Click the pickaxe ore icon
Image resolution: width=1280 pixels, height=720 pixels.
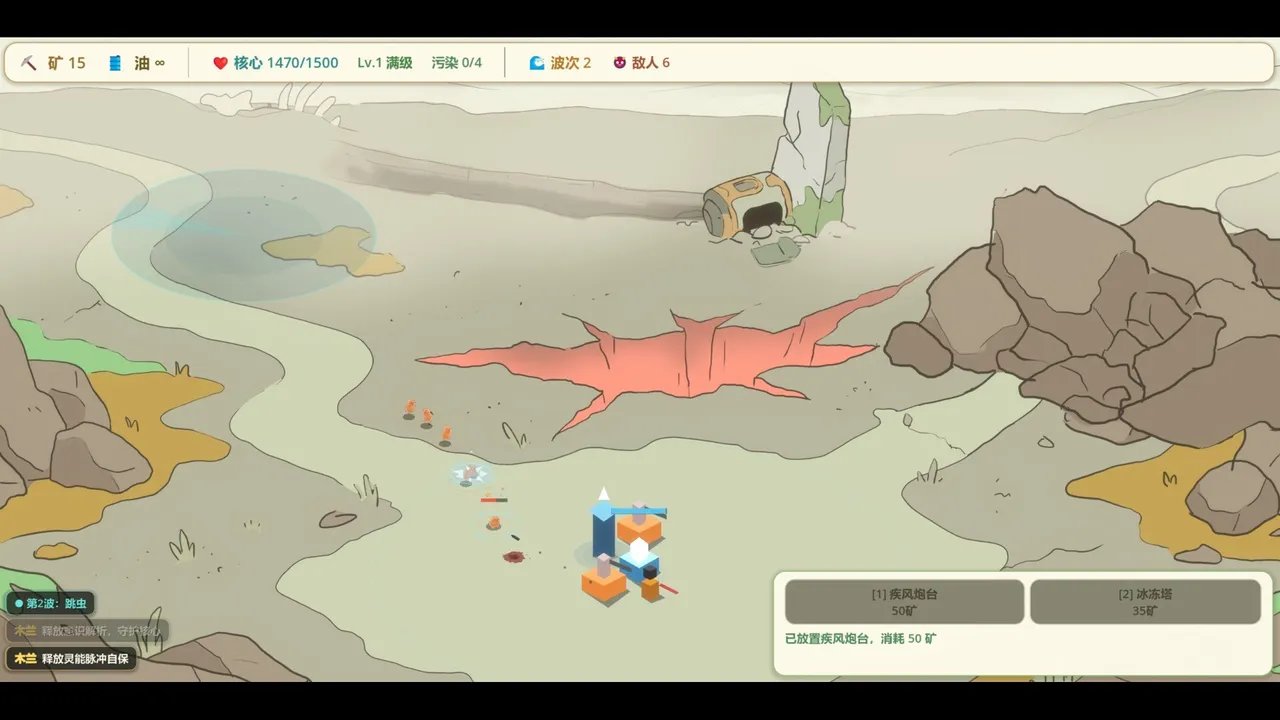[x=29, y=63]
